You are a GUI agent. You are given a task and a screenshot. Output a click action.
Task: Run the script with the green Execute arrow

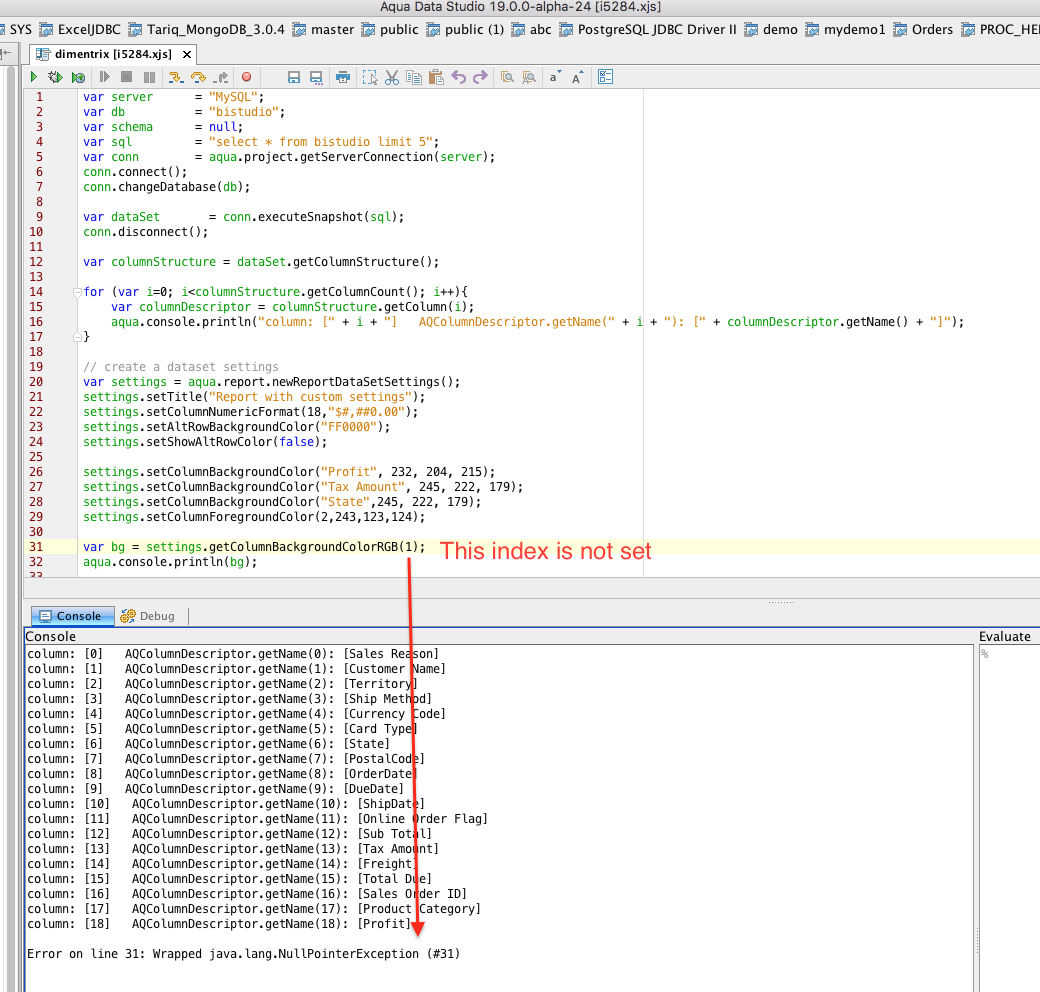pyautogui.click(x=34, y=77)
